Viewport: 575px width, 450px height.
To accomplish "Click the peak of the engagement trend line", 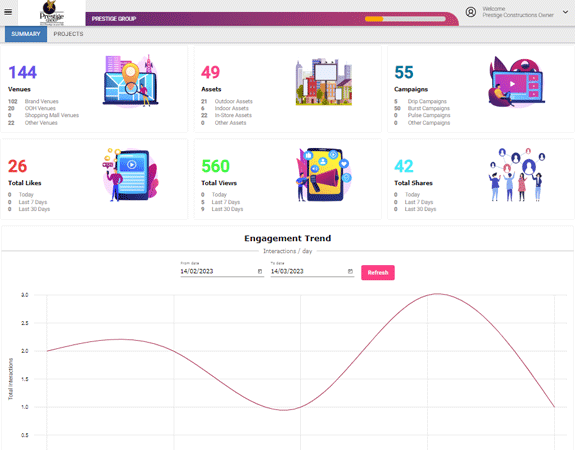I will pos(437,294).
